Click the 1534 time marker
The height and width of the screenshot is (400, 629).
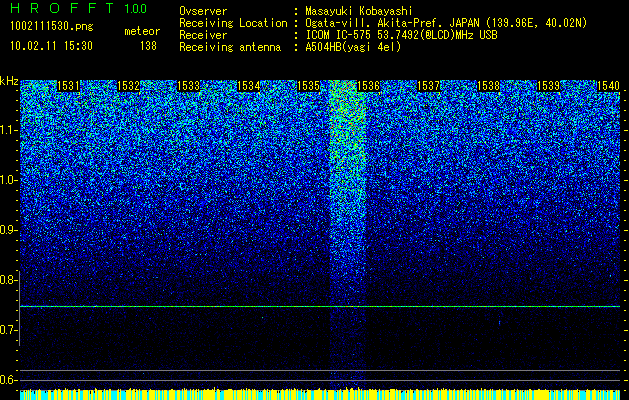tap(248, 86)
